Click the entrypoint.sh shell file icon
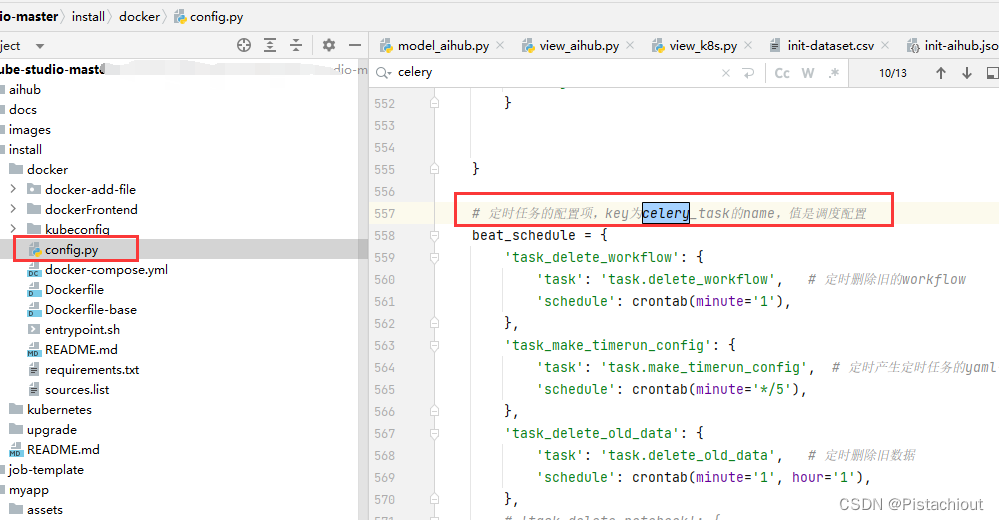This screenshot has height=520, width=999. (x=34, y=329)
